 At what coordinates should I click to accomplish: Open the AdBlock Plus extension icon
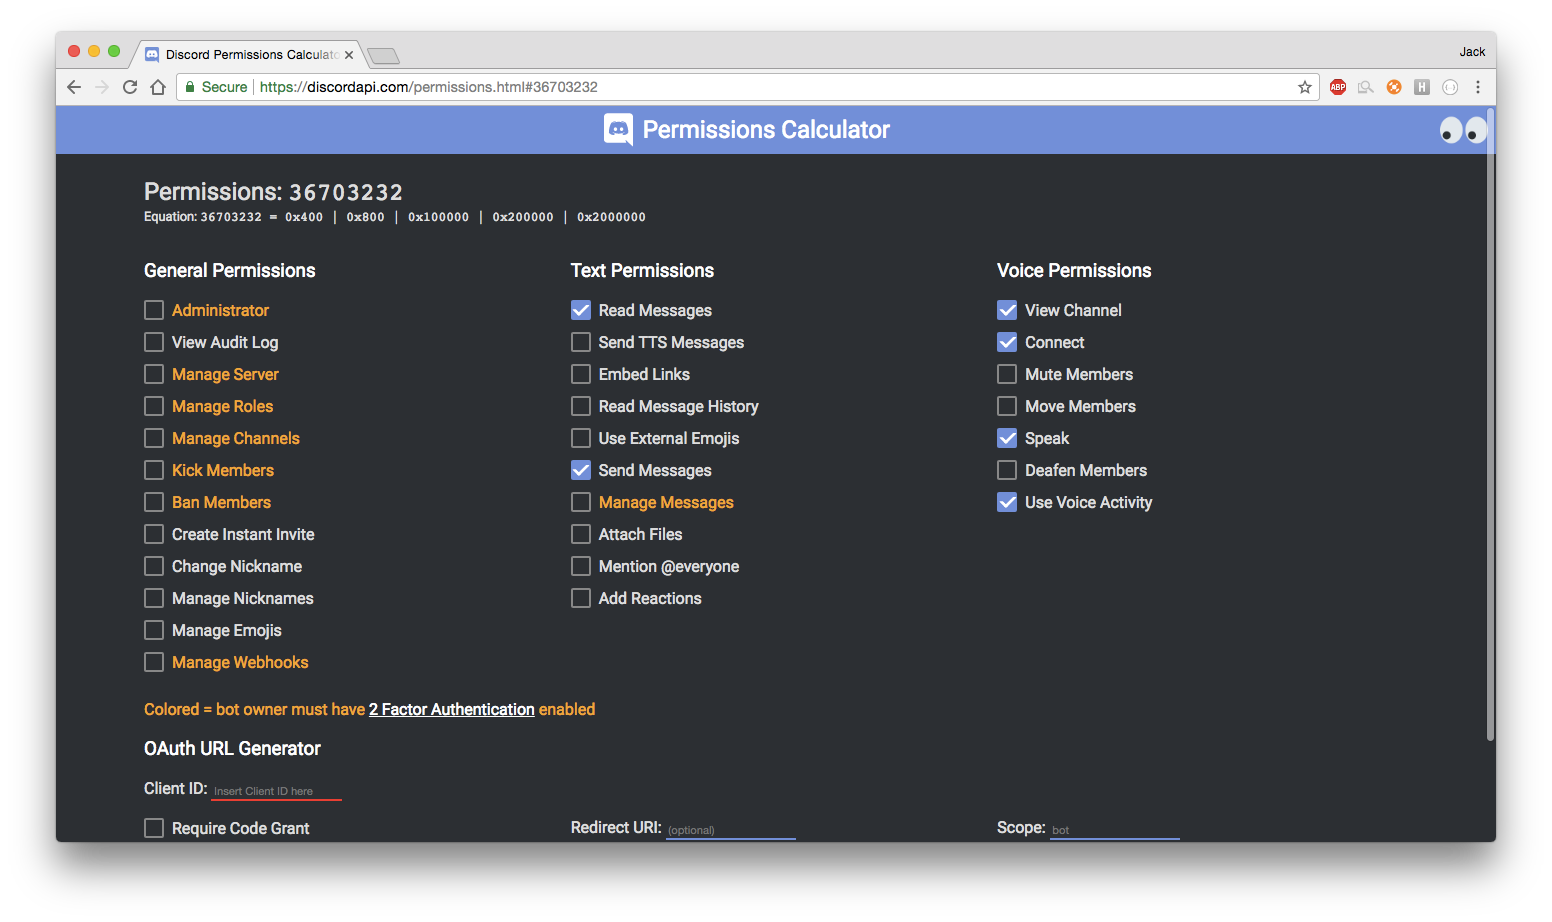click(1338, 87)
